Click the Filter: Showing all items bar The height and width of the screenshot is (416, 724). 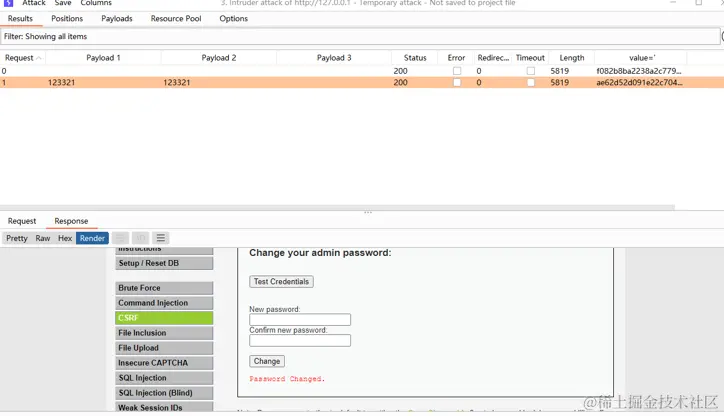coord(360,36)
